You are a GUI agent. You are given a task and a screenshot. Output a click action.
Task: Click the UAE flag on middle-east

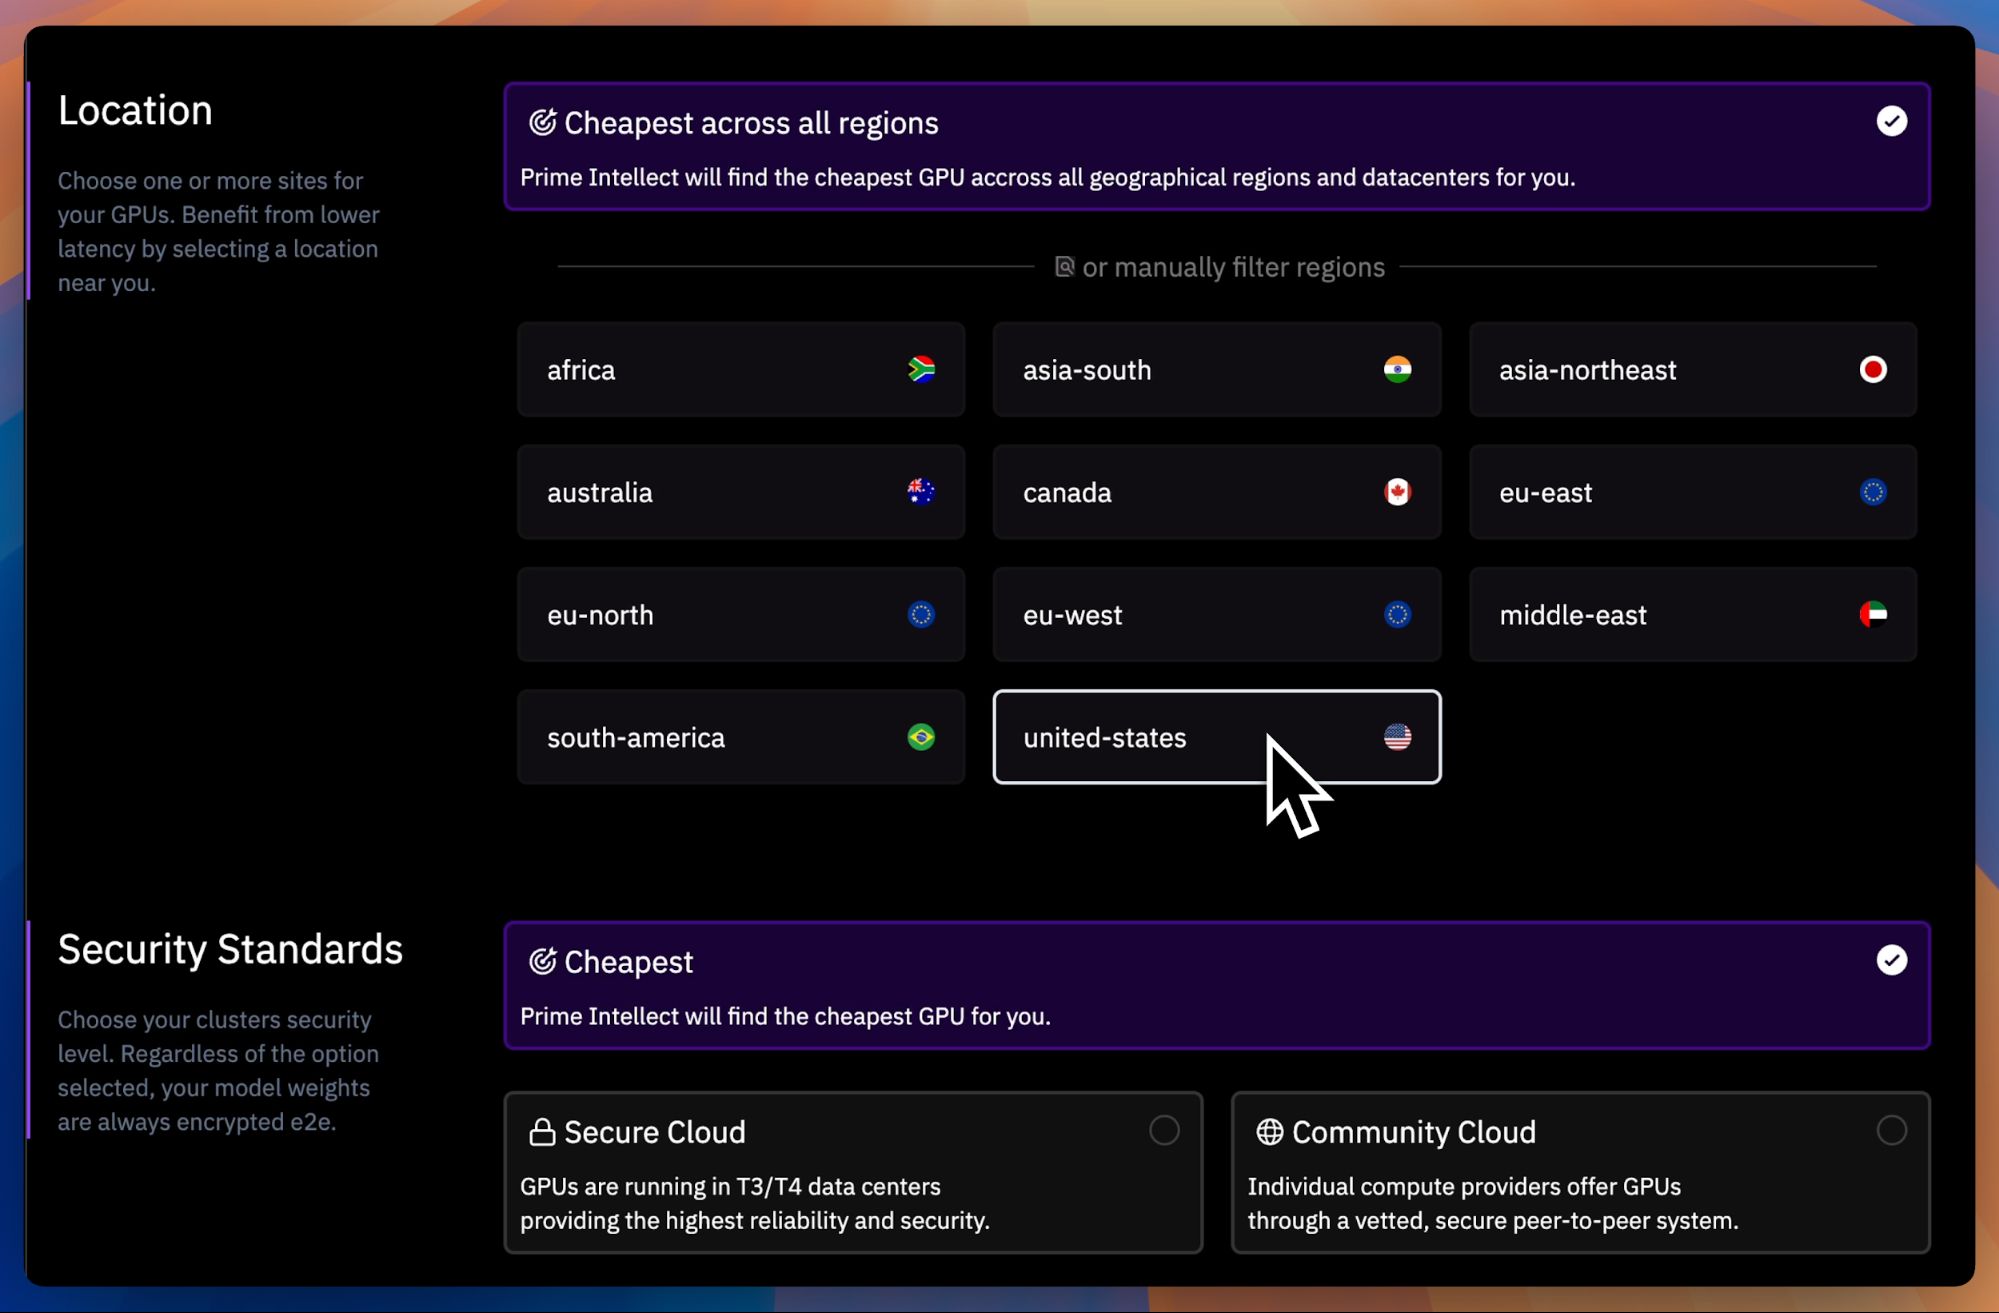[1873, 614]
